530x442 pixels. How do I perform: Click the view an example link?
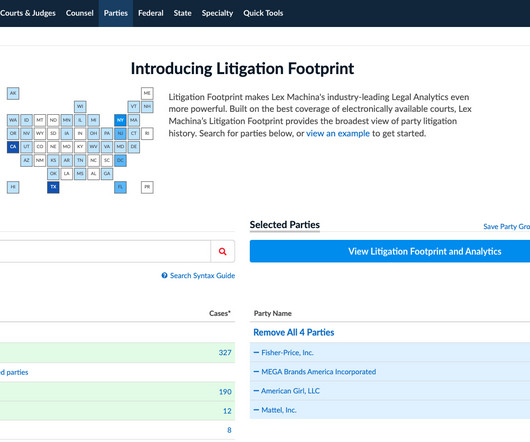point(338,133)
